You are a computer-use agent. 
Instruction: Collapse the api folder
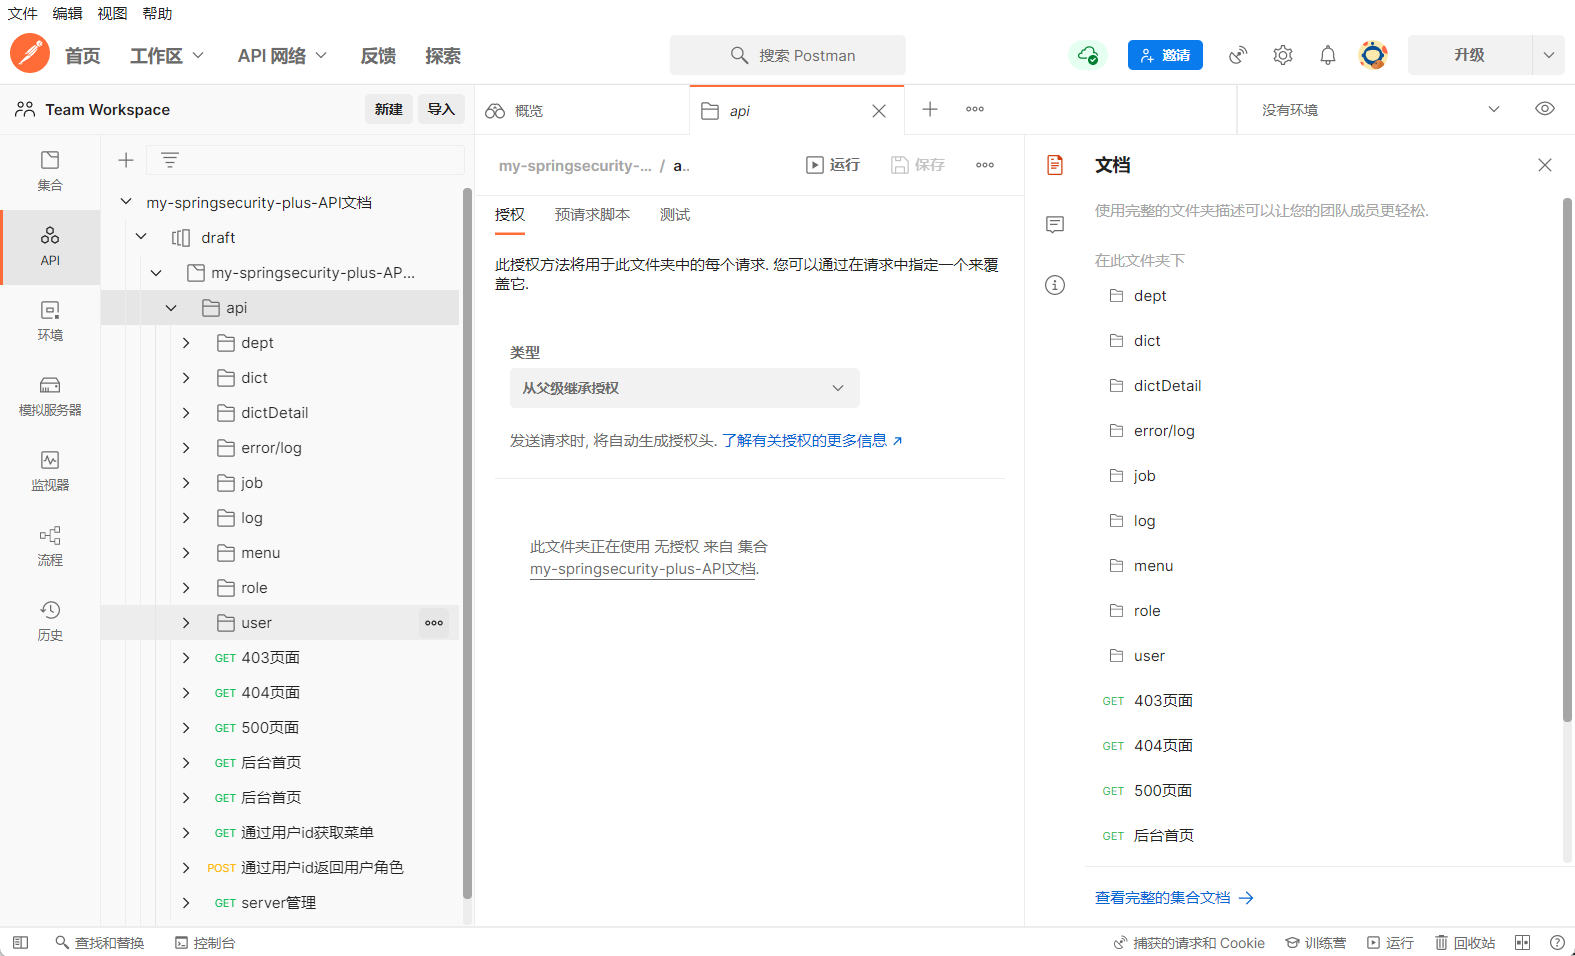[171, 308]
